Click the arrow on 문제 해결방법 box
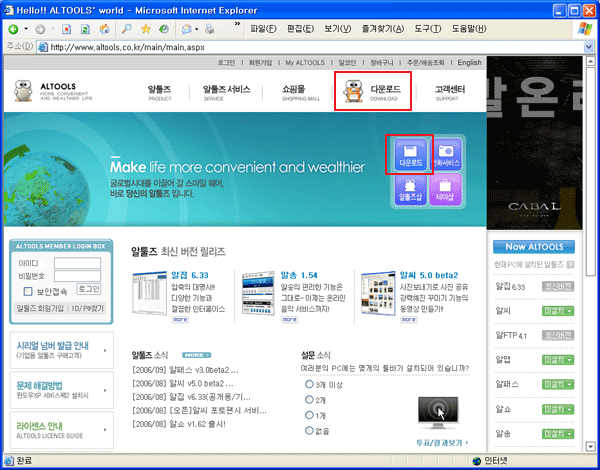This screenshot has width=600, height=470. pos(105,390)
